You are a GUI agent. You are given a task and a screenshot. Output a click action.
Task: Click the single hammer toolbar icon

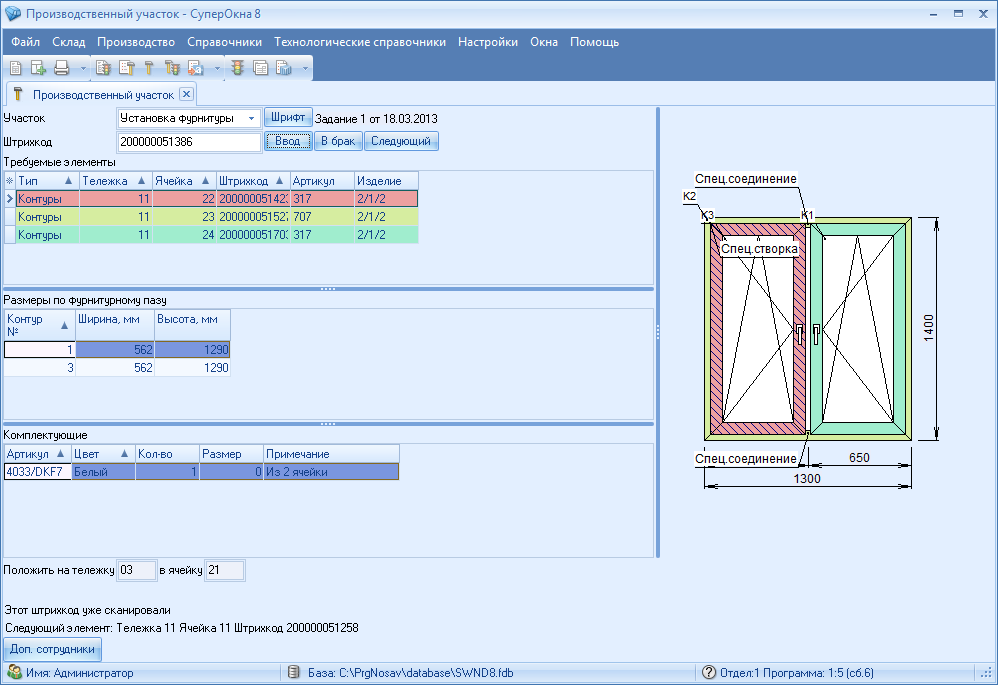click(149, 67)
